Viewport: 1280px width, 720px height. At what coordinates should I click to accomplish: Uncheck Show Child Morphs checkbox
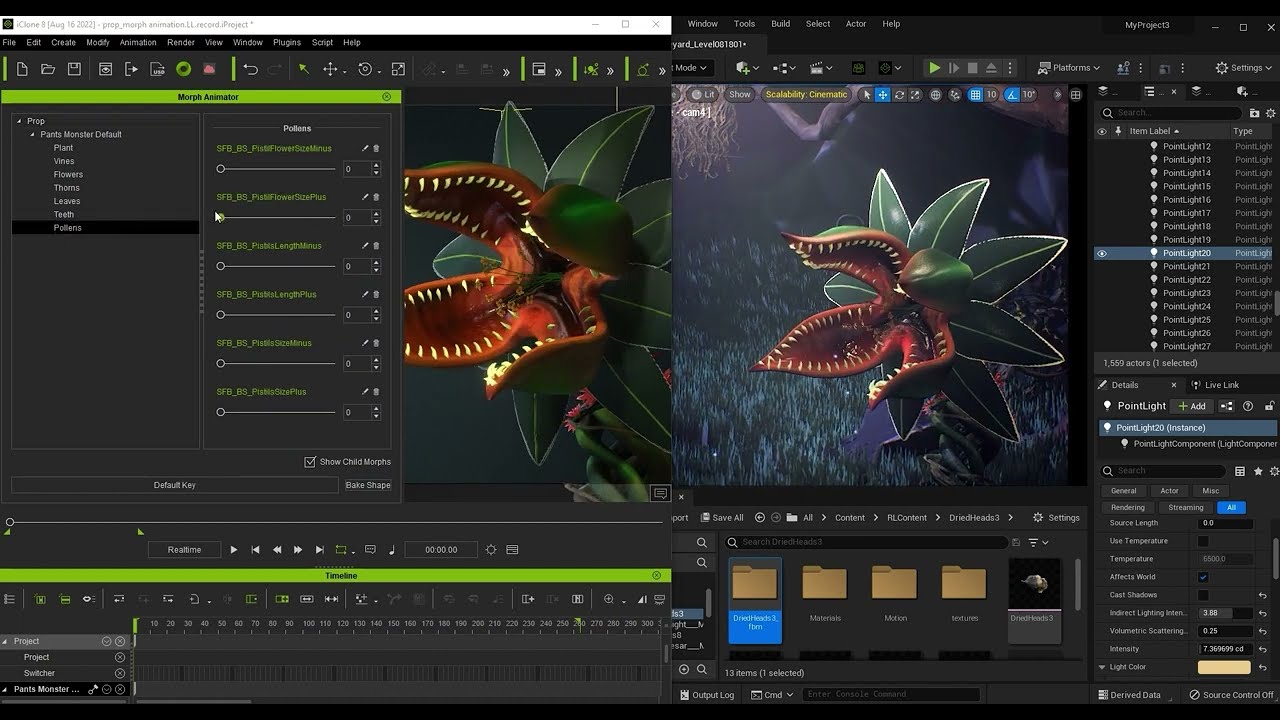pyautogui.click(x=310, y=462)
